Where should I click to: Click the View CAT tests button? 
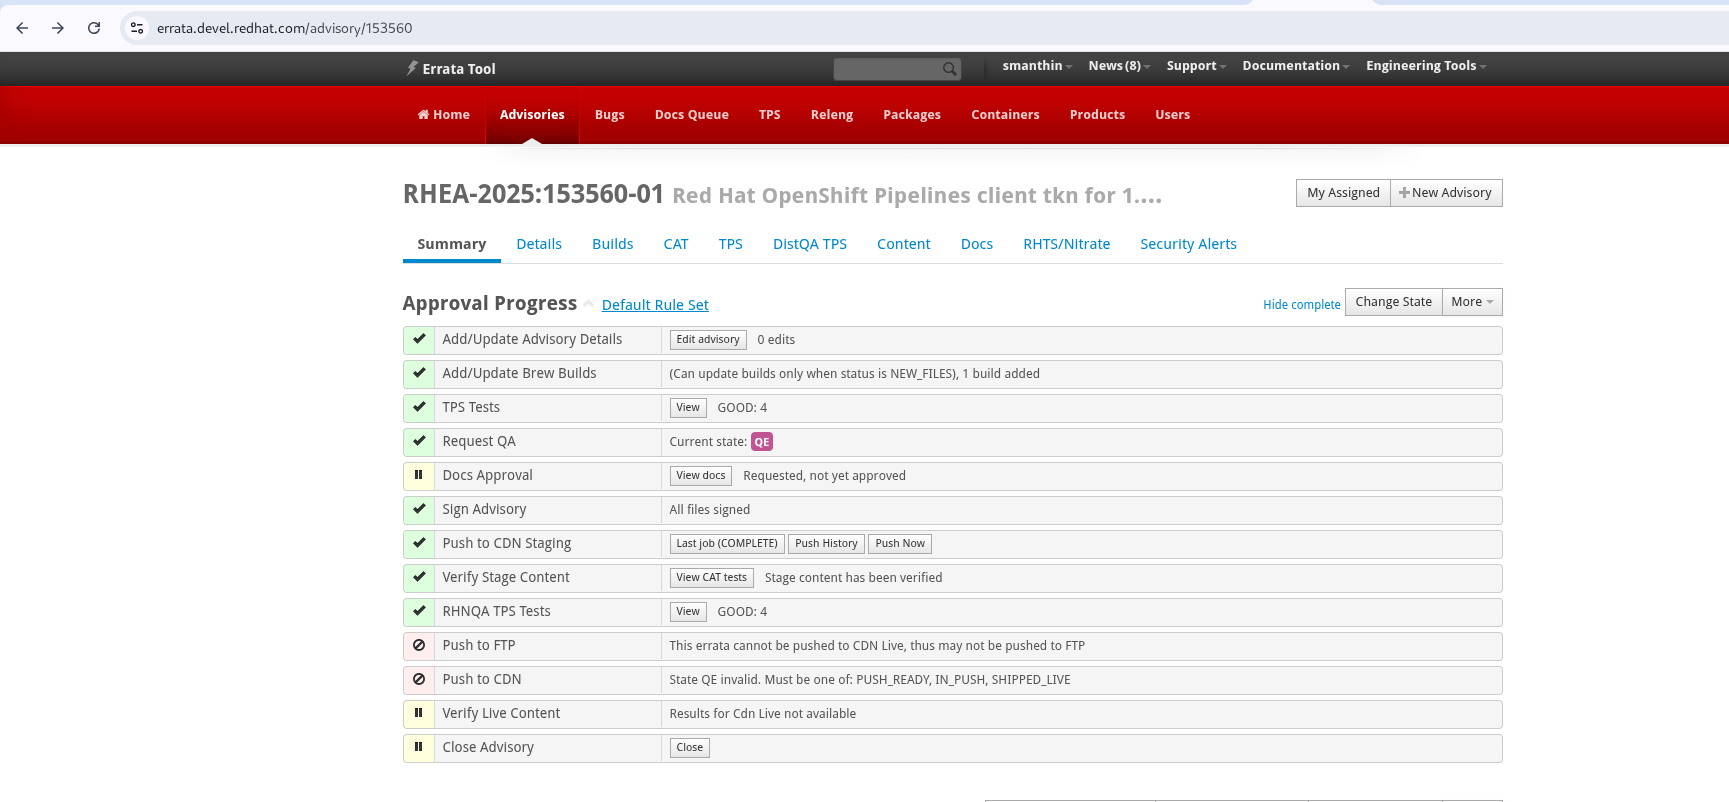[x=712, y=578]
